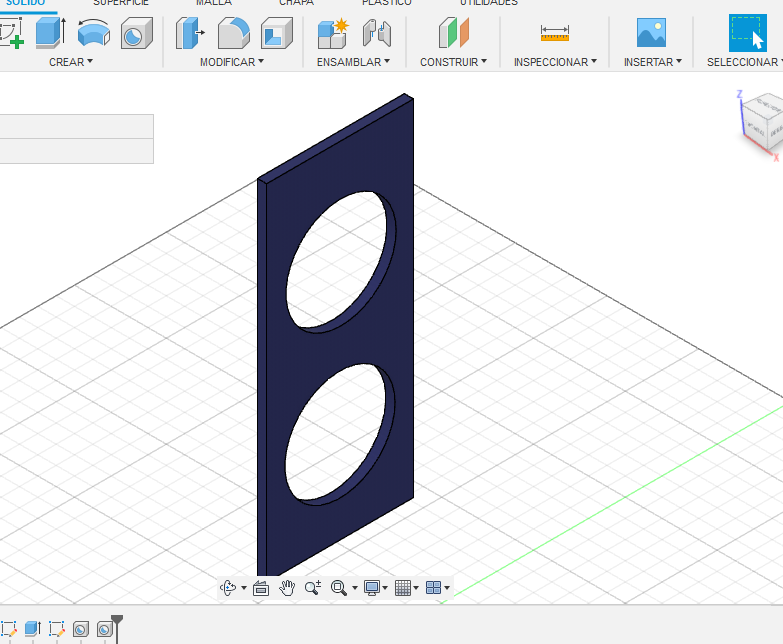The image size is (783, 644).
Task: Switch to the SUPERFICIE tab
Action: (x=121, y=2)
